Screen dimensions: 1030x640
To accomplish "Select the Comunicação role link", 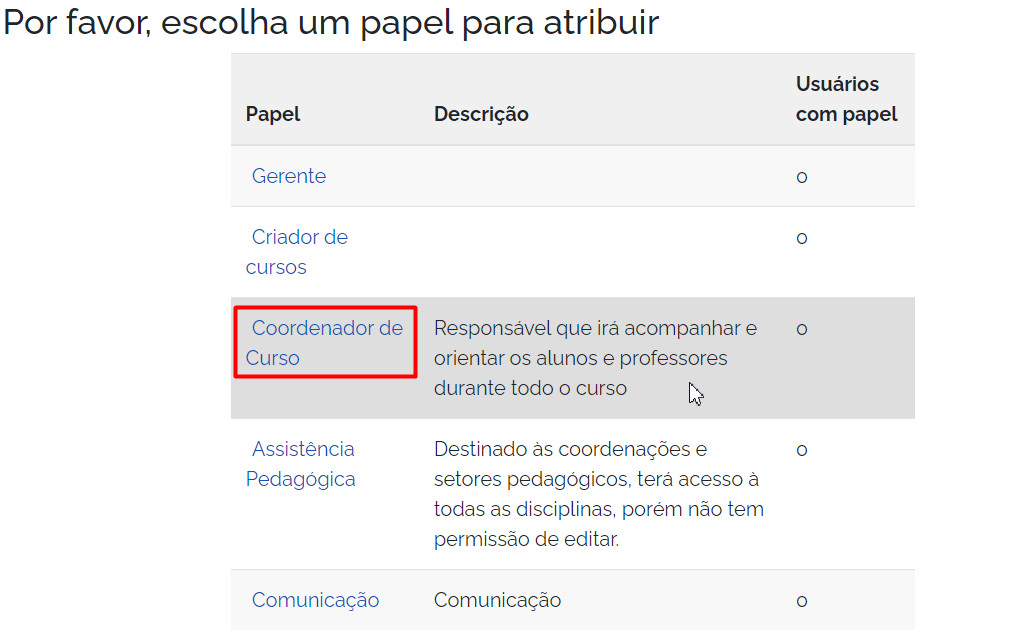I will tap(315, 600).
